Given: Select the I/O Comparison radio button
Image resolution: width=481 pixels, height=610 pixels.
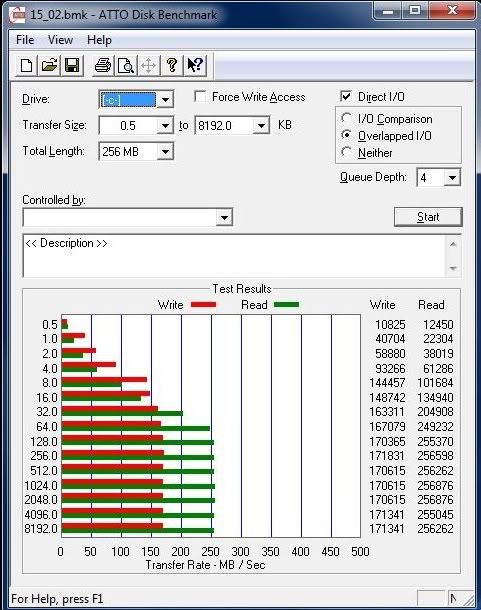Looking at the screenshot, I should [x=346, y=118].
